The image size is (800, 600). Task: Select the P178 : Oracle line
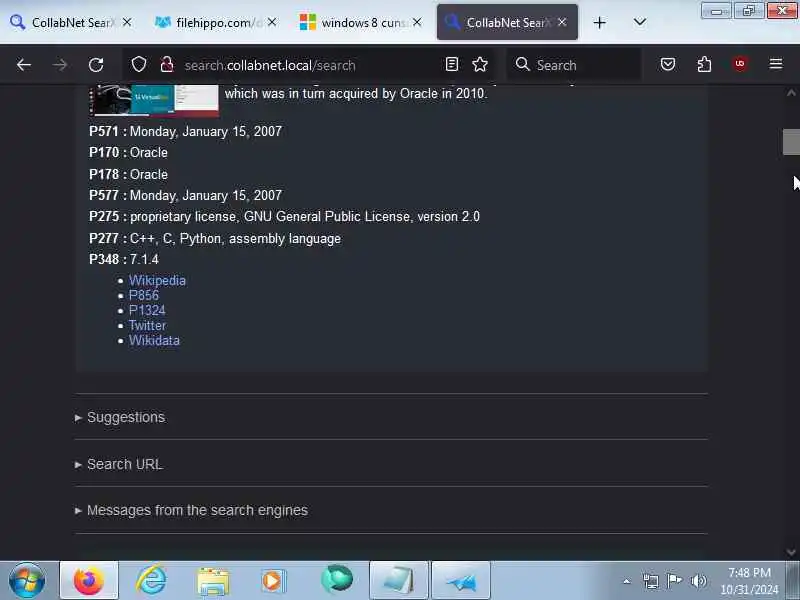pyautogui.click(x=128, y=174)
